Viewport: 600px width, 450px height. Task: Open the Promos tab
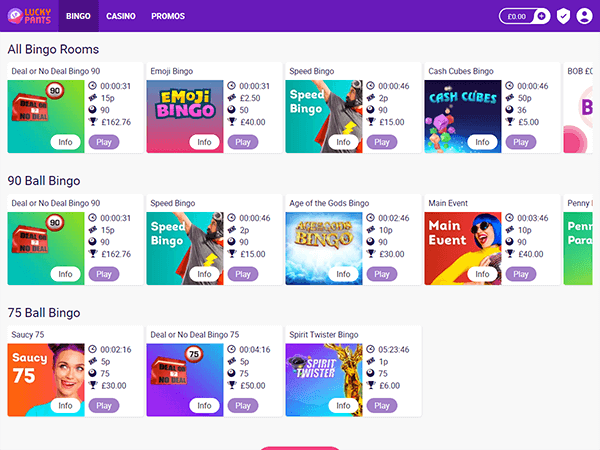[168, 16]
